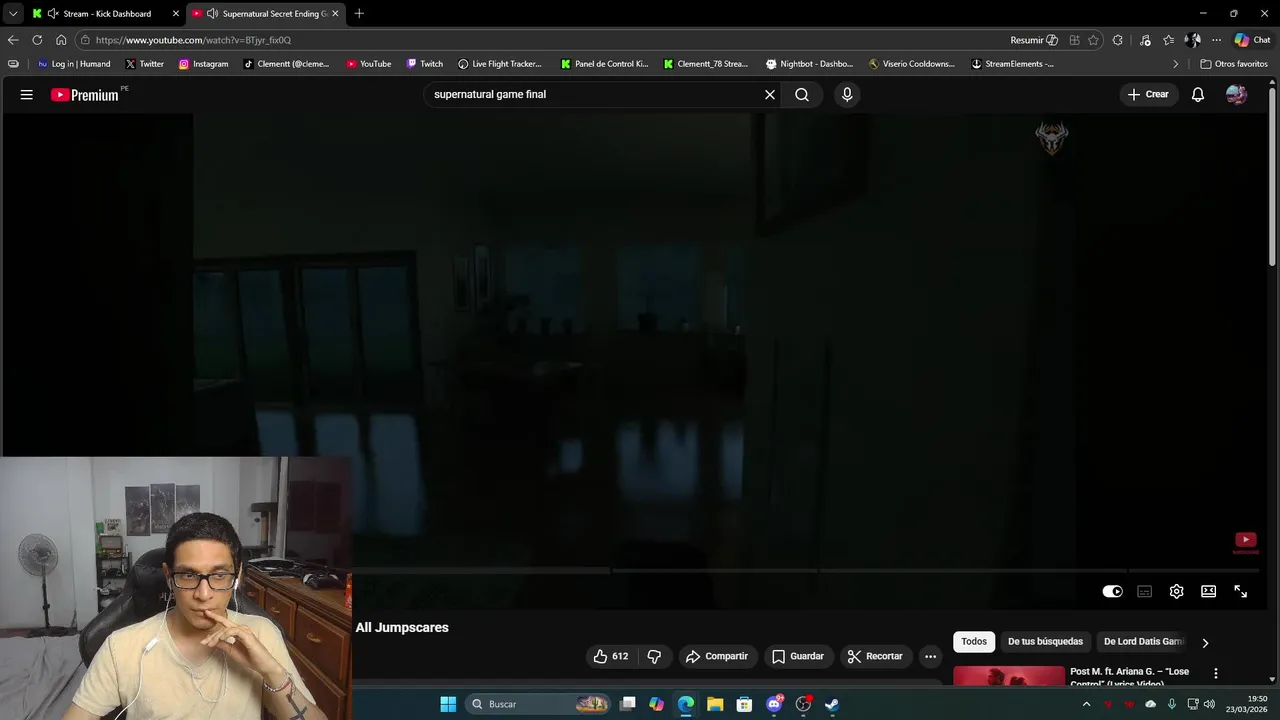Select the Todos filter chip
Image resolution: width=1280 pixels, height=720 pixels.
974,642
